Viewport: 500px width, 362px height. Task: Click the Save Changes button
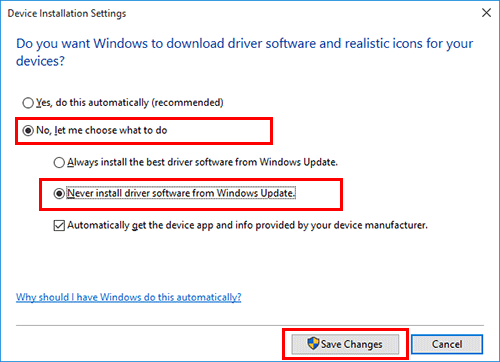(345, 344)
